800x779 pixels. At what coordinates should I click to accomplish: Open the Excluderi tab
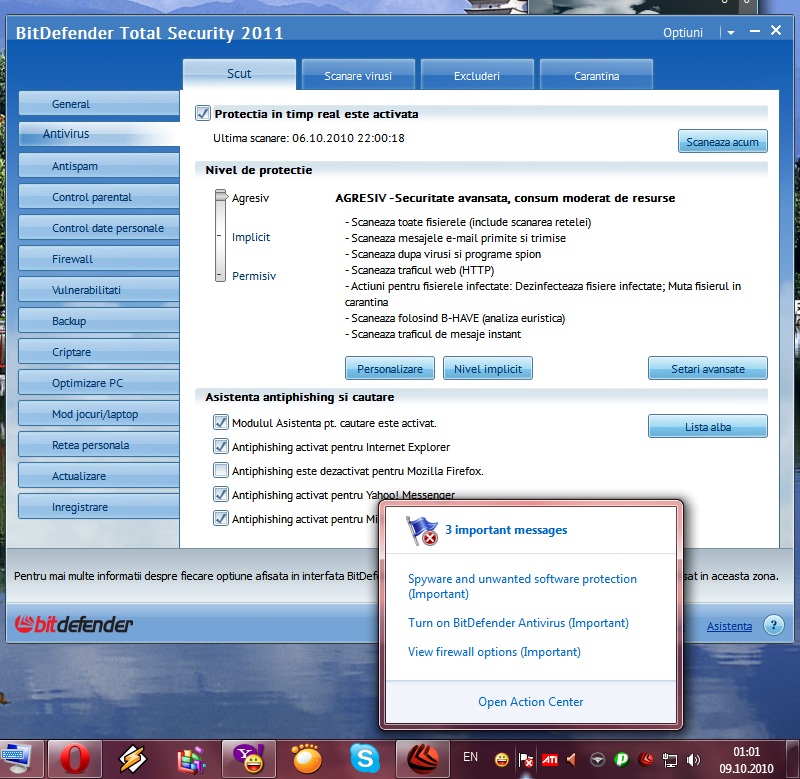(477, 76)
